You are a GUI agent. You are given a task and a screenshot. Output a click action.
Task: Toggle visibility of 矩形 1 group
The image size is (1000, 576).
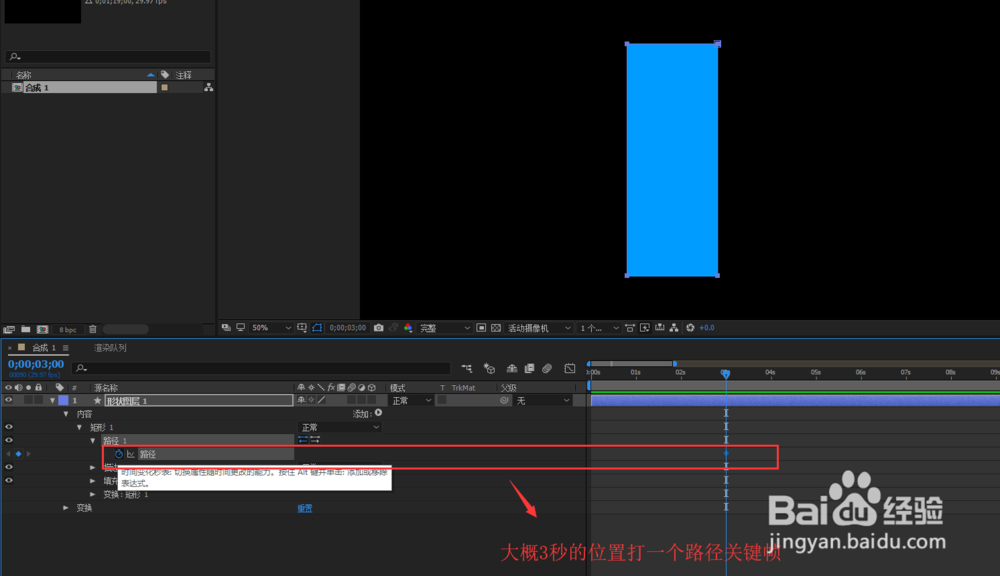point(8,427)
